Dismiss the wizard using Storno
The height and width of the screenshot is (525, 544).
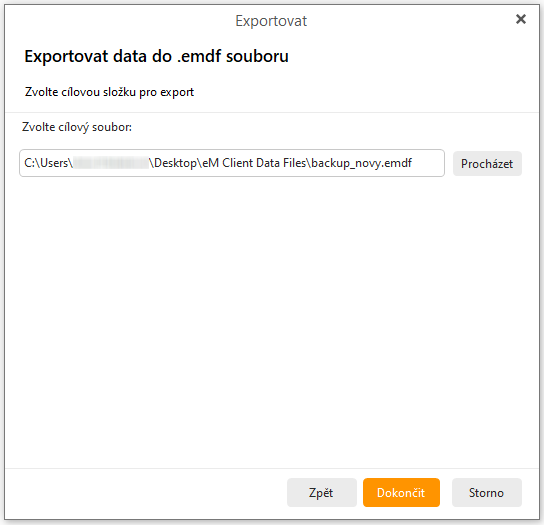tap(487, 492)
